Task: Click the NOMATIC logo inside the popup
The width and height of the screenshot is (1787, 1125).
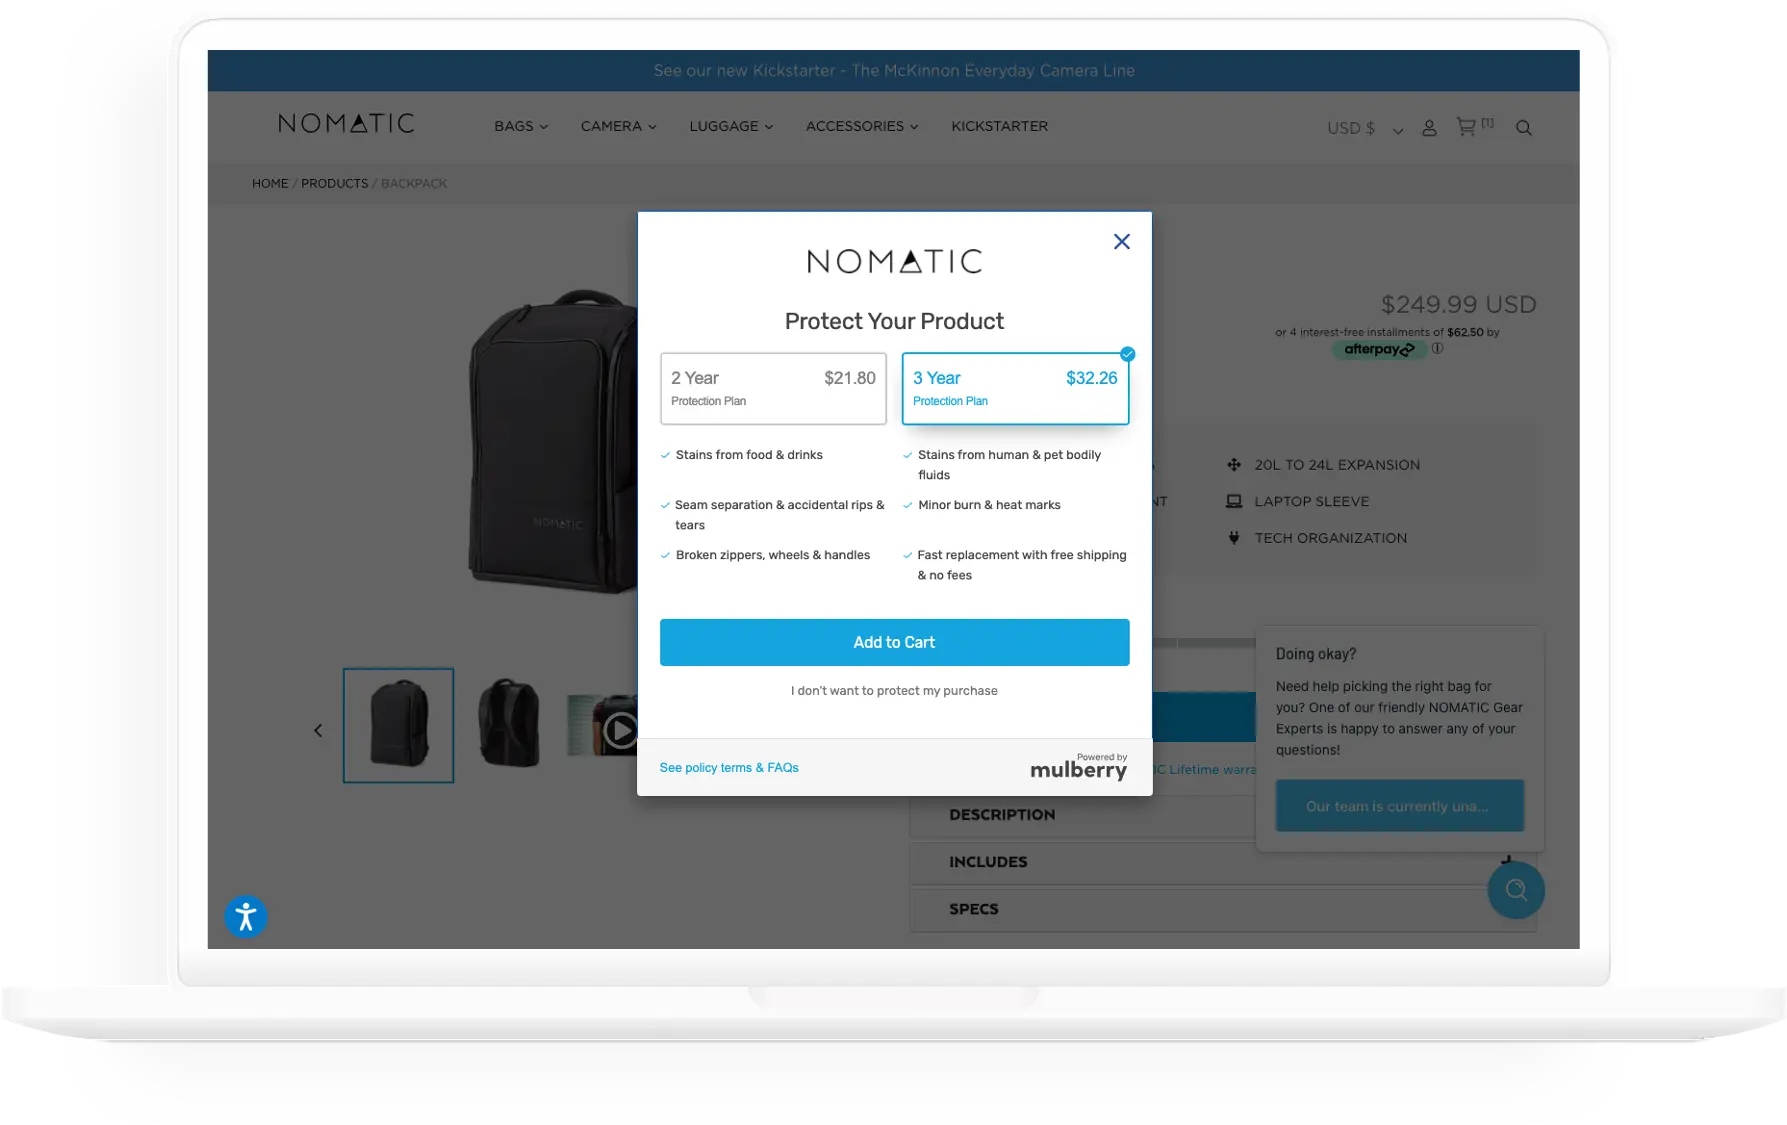Action: coord(894,261)
